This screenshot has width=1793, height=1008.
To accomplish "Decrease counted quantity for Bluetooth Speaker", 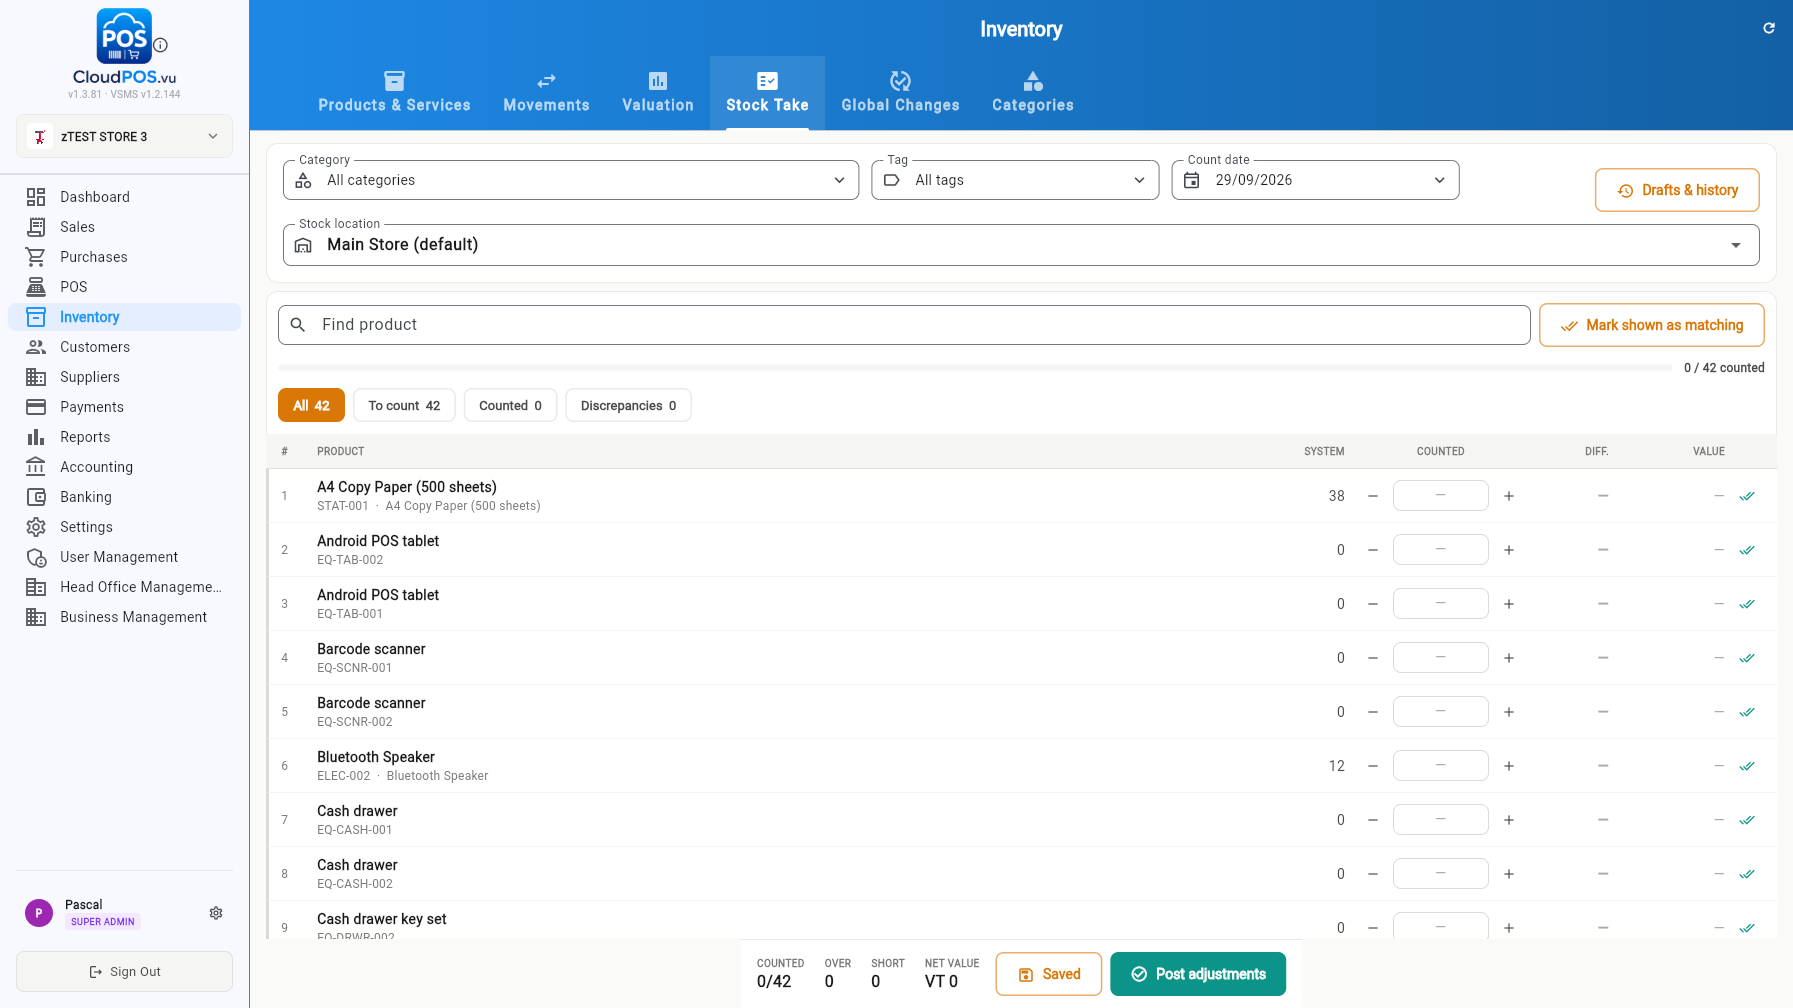I will point(1373,766).
